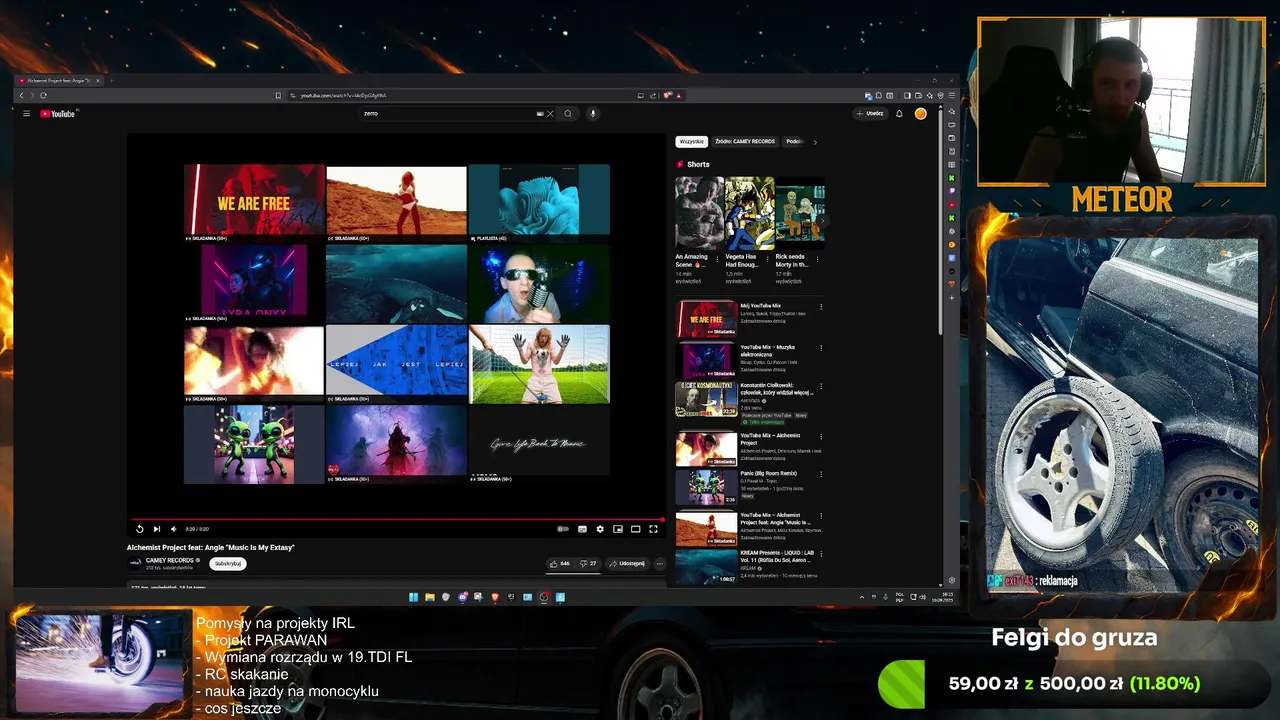The width and height of the screenshot is (1280, 720).
Task: Open options for 'Vegeta Has Had Enough' short
Action: [768, 258]
